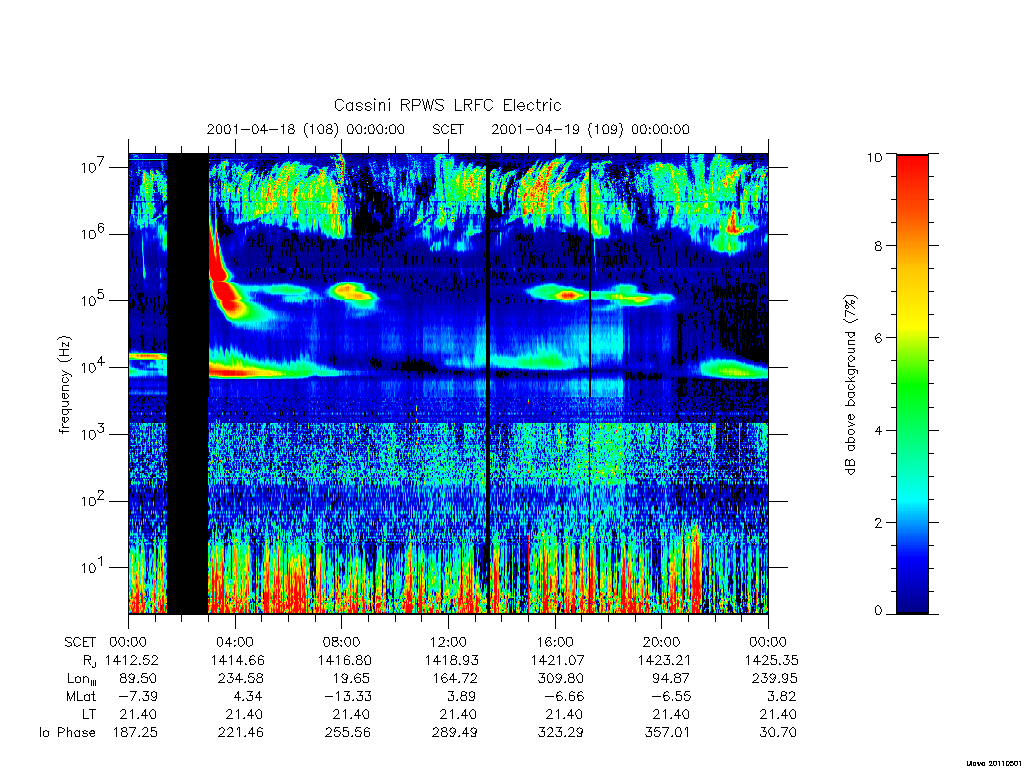The height and width of the screenshot is (768, 1024).
Task: Click the LonIII value 309.80
Action: (x=561, y=679)
